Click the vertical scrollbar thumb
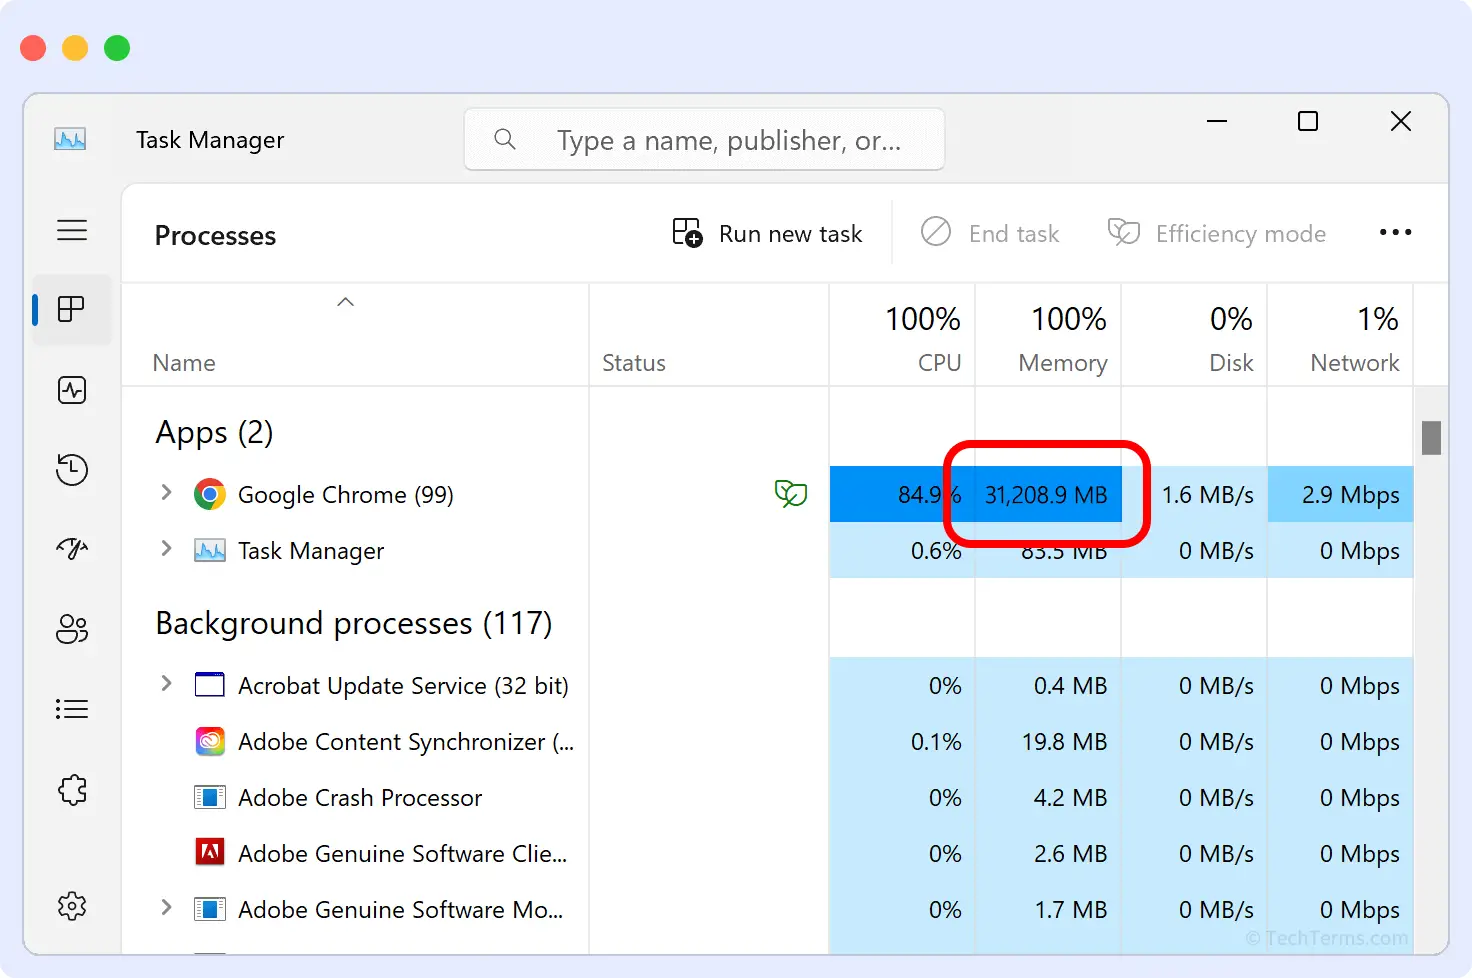 click(x=1432, y=437)
